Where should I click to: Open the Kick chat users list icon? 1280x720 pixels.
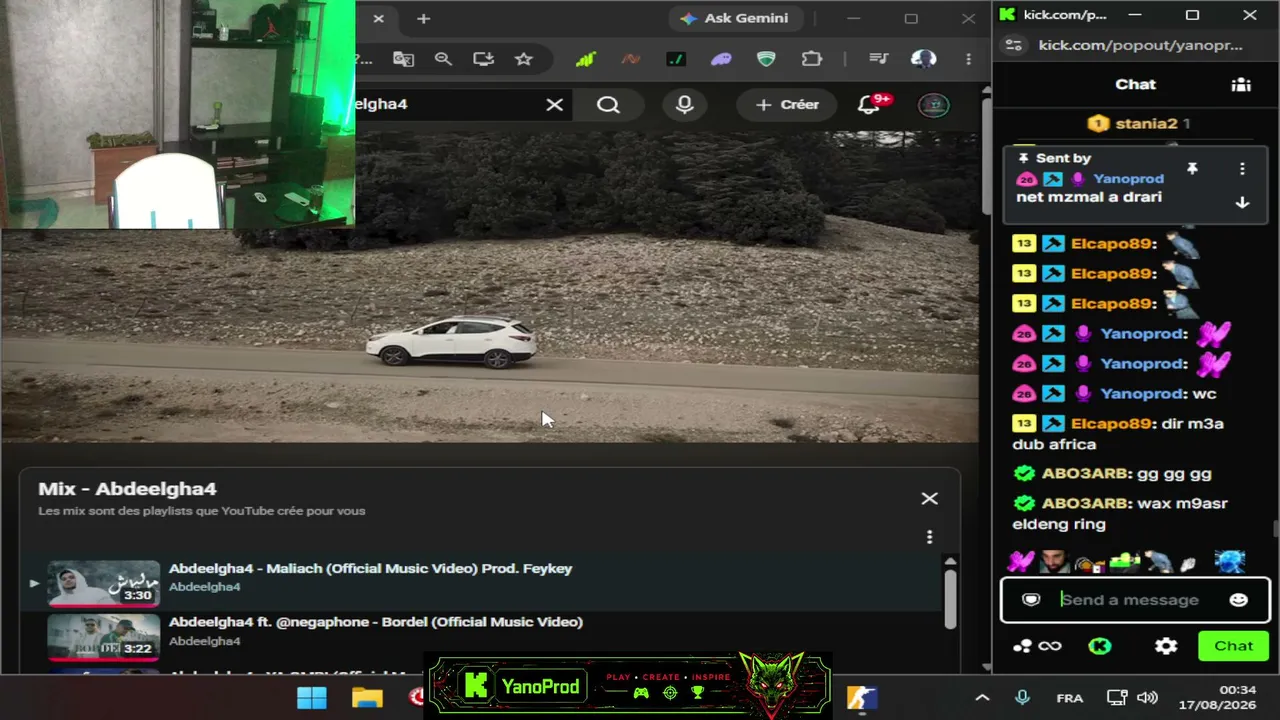[x=1241, y=84]
